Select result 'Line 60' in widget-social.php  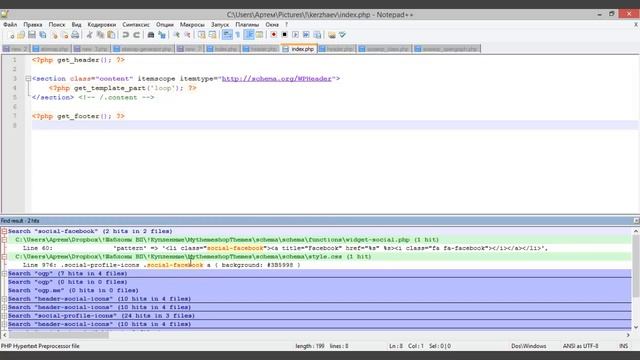319,248
